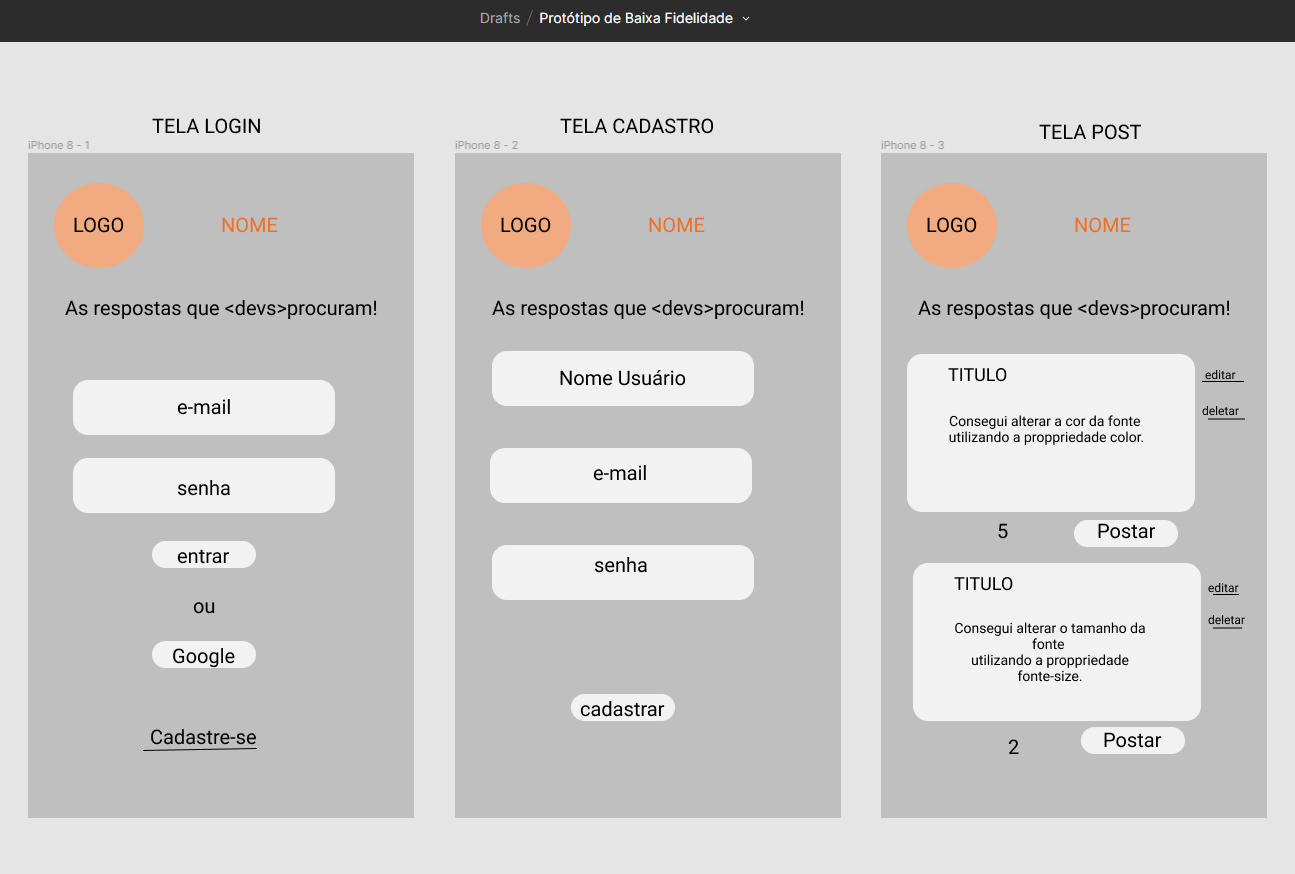
Task: Click the propriedade color post text
Action: (x=1046, y=430)
